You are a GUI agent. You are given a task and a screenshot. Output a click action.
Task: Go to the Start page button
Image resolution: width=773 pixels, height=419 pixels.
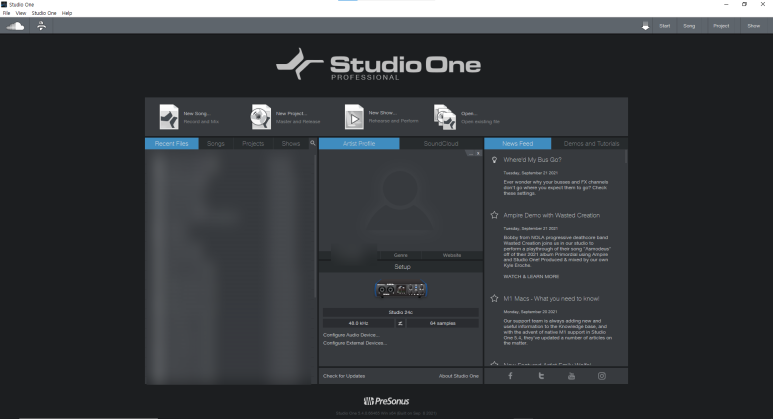tap(665, 26)
